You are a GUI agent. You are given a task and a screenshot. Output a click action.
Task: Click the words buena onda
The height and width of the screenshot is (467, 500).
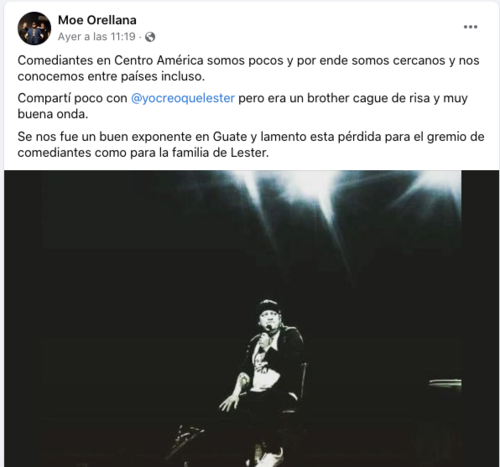click(x=53, y=114)
